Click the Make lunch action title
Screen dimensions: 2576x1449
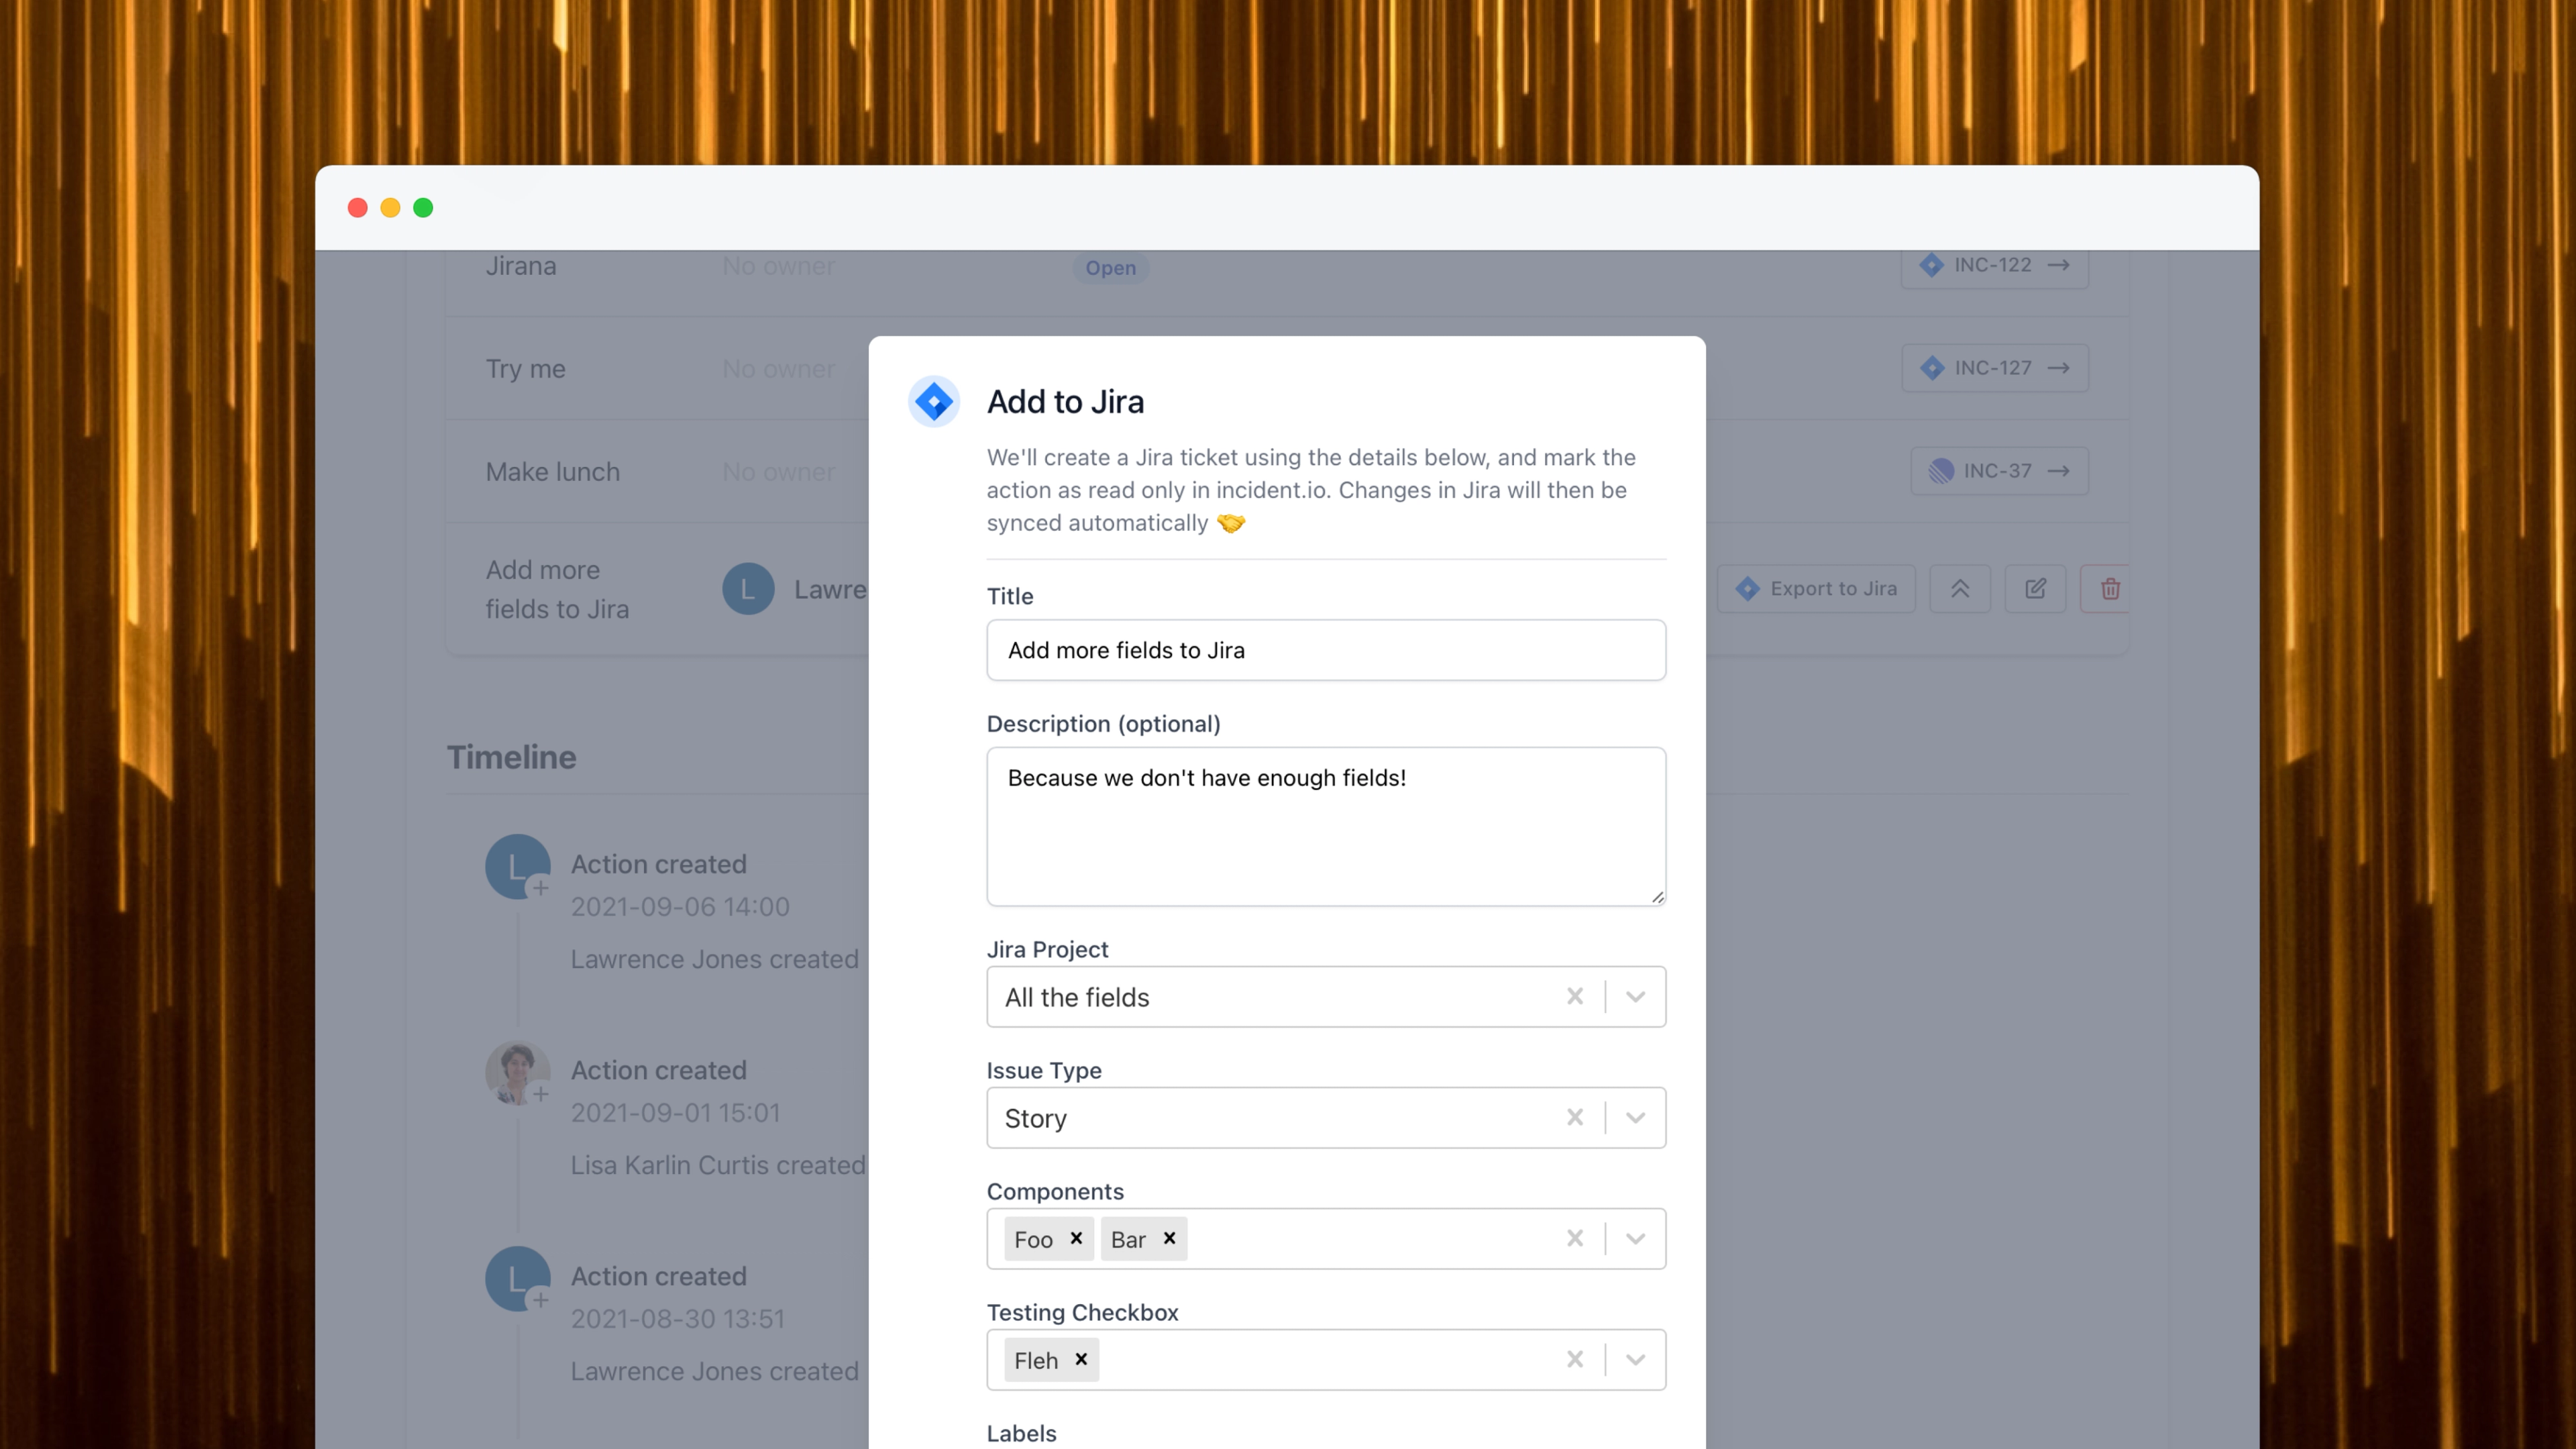point(553,472)
